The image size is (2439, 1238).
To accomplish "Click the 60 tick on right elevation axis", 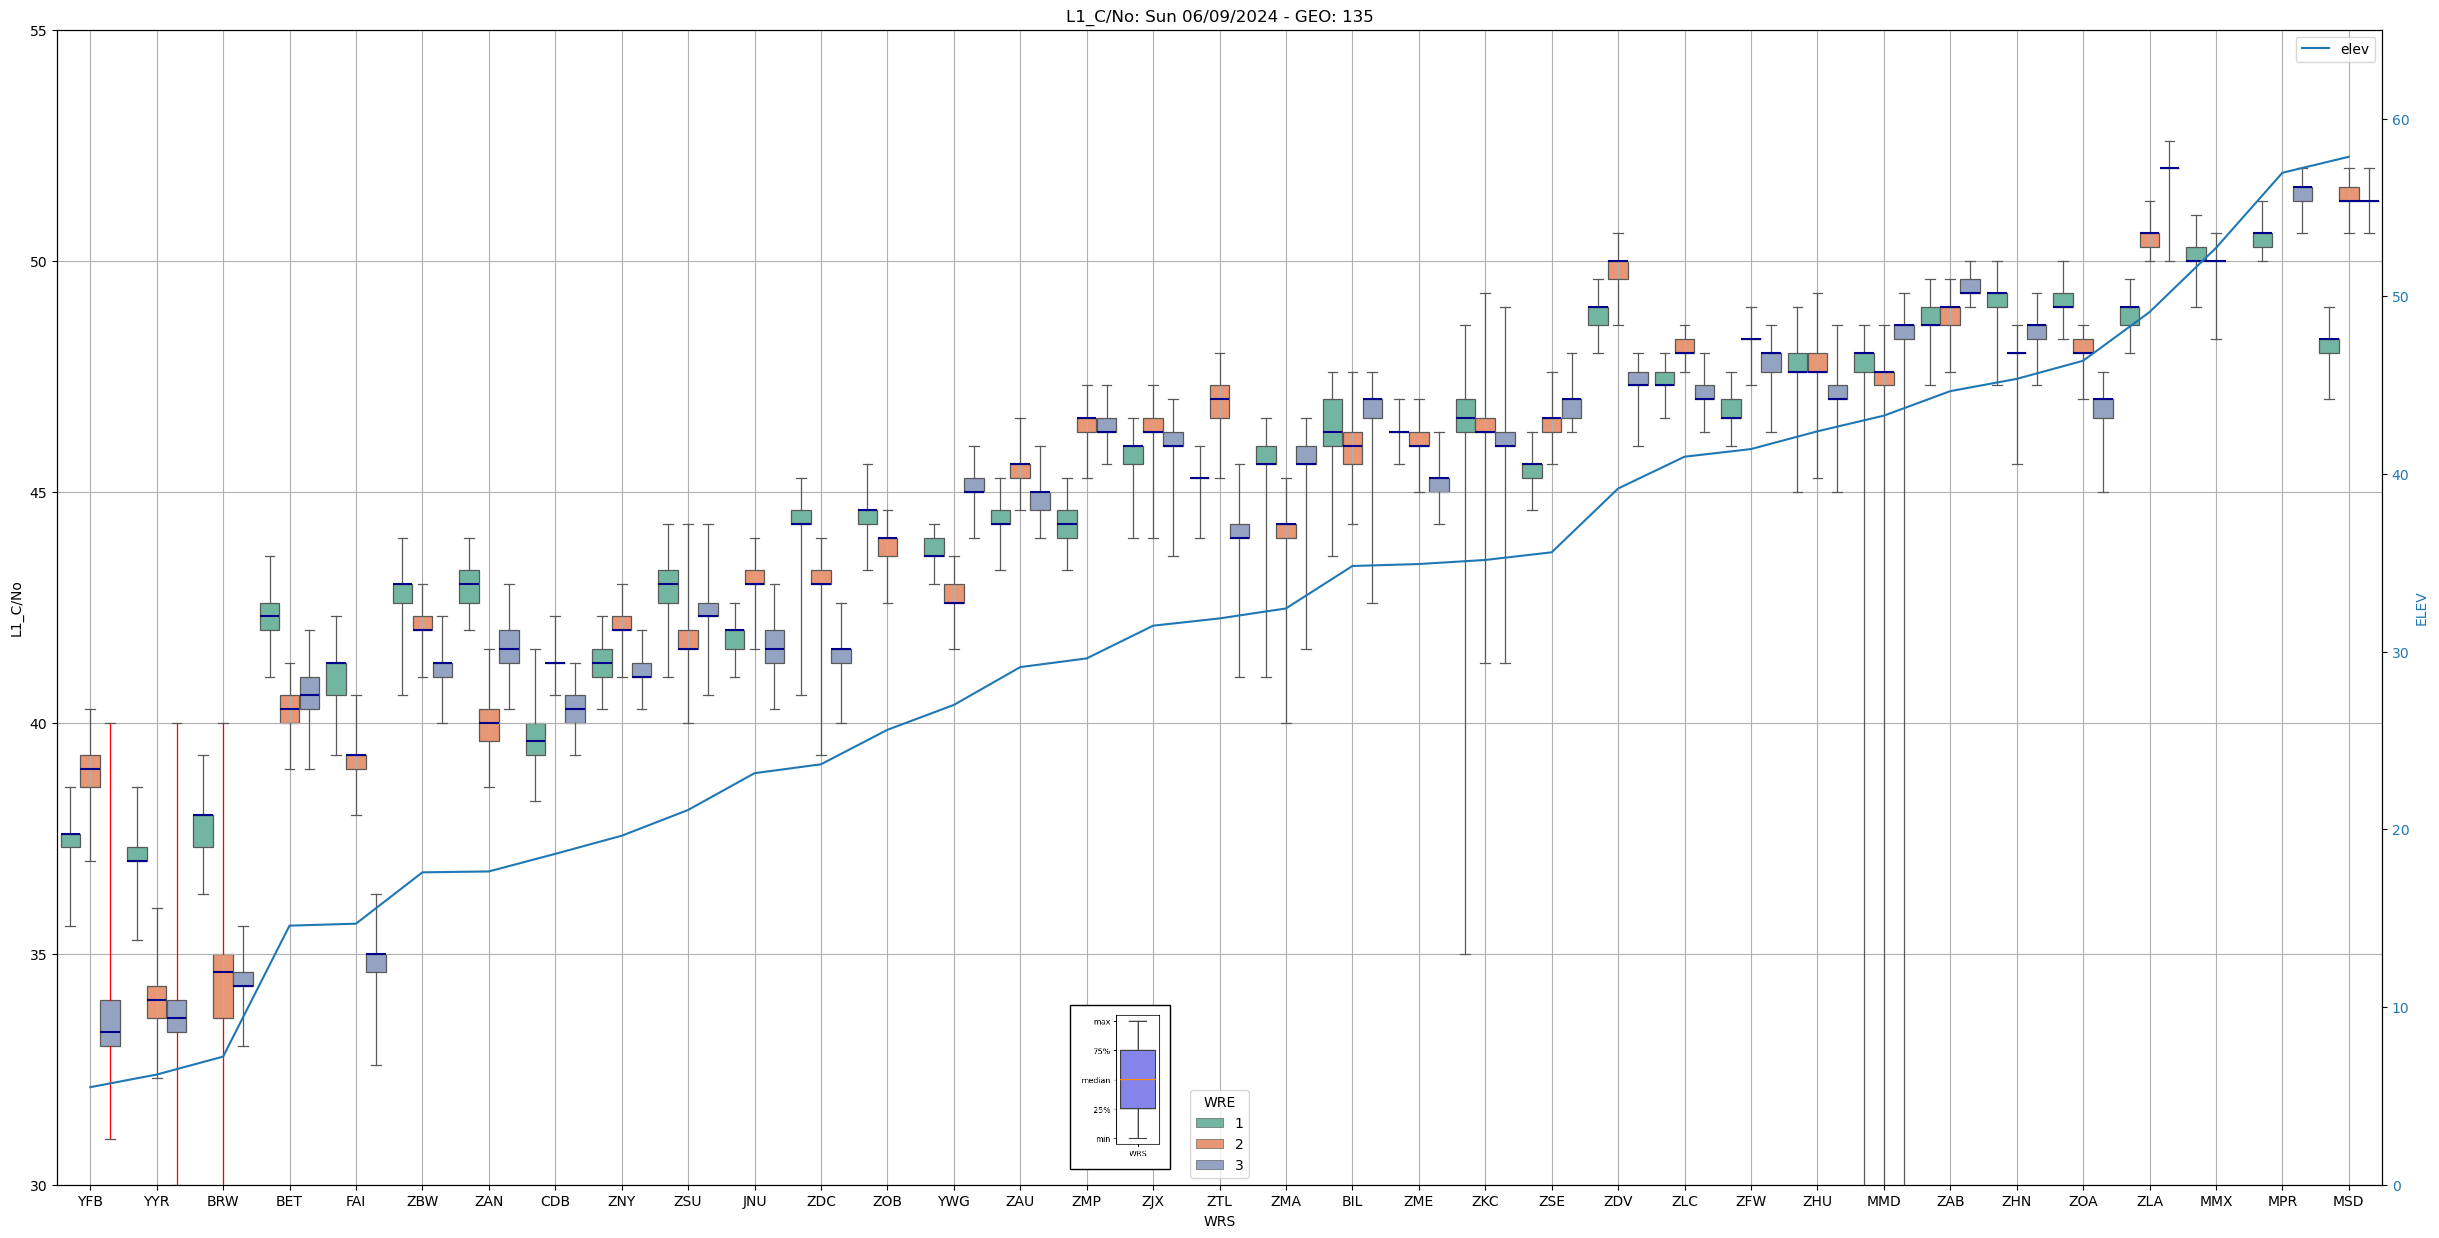I will [2400, 120].
